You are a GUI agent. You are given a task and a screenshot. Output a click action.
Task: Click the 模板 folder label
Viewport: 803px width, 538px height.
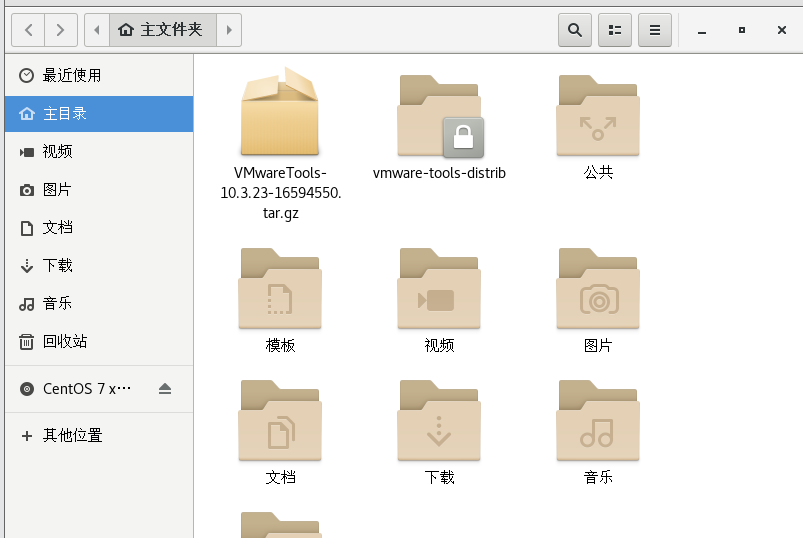tap(281, 346)
